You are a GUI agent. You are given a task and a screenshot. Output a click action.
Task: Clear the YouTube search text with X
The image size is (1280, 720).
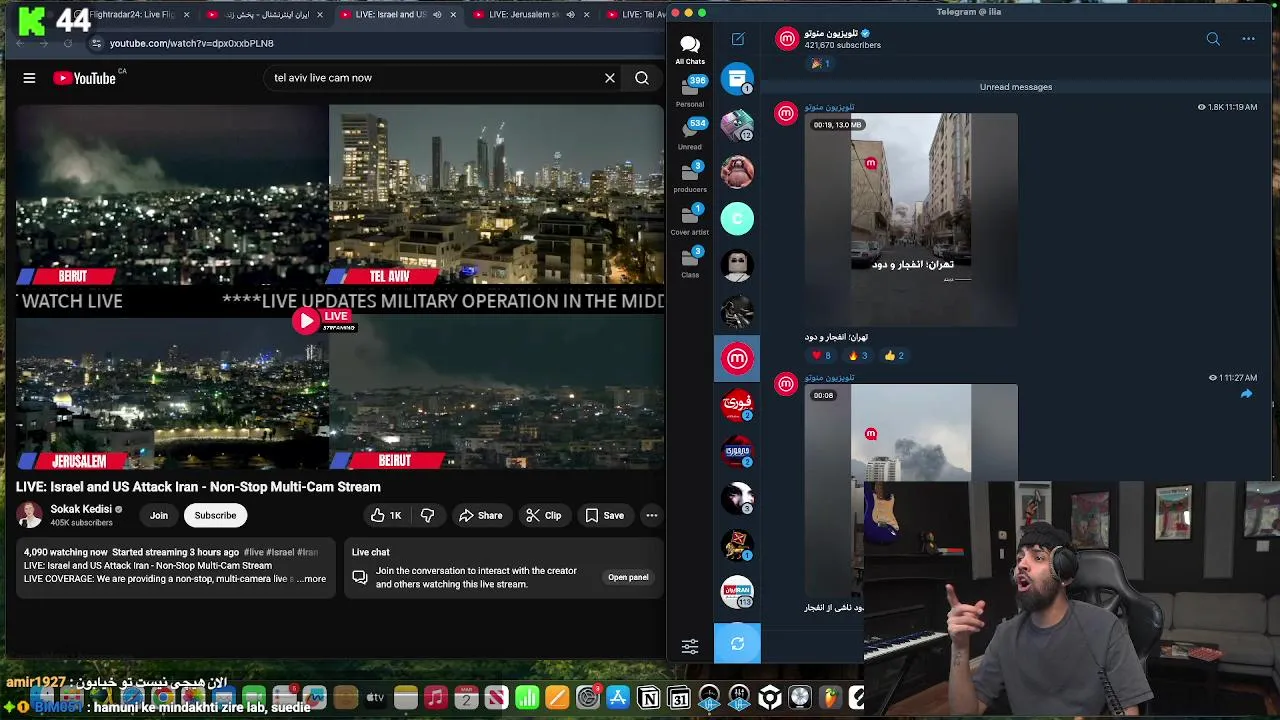pyautogui.click(x=610, y=78)
